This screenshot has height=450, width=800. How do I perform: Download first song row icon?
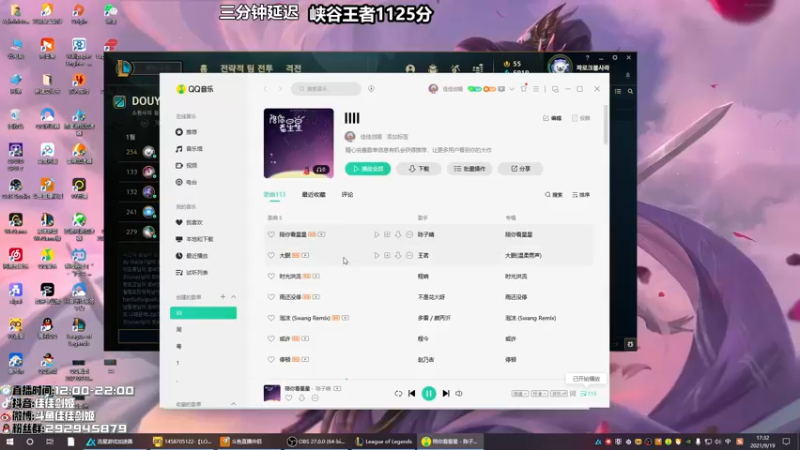pyautogui.click(x=398, y=235)
